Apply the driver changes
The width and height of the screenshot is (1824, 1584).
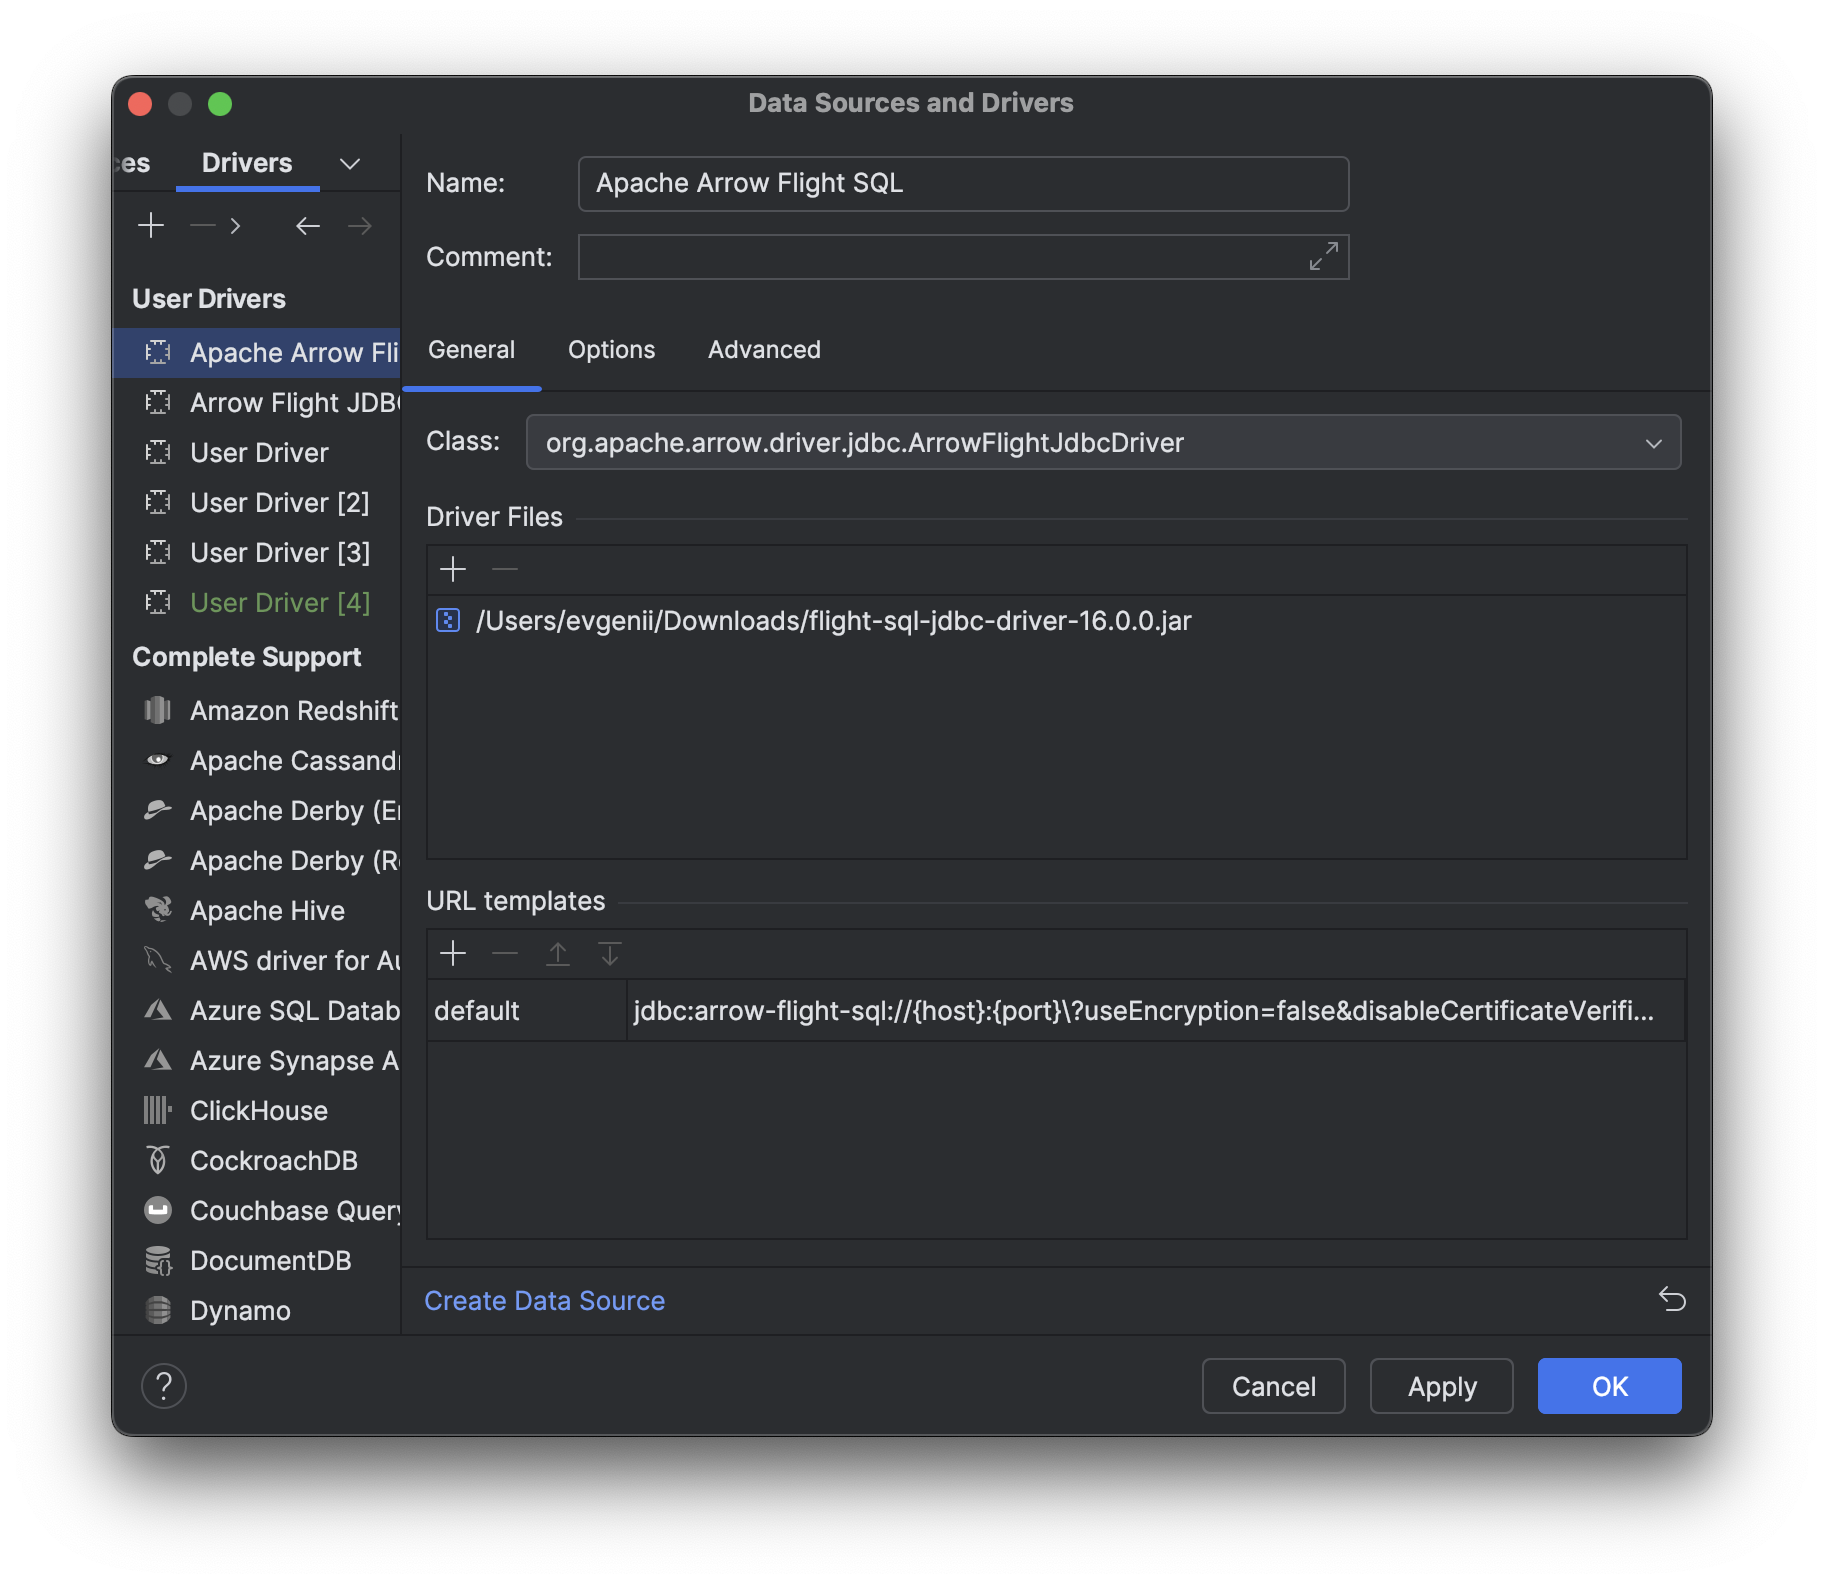coord(1441,1386)
